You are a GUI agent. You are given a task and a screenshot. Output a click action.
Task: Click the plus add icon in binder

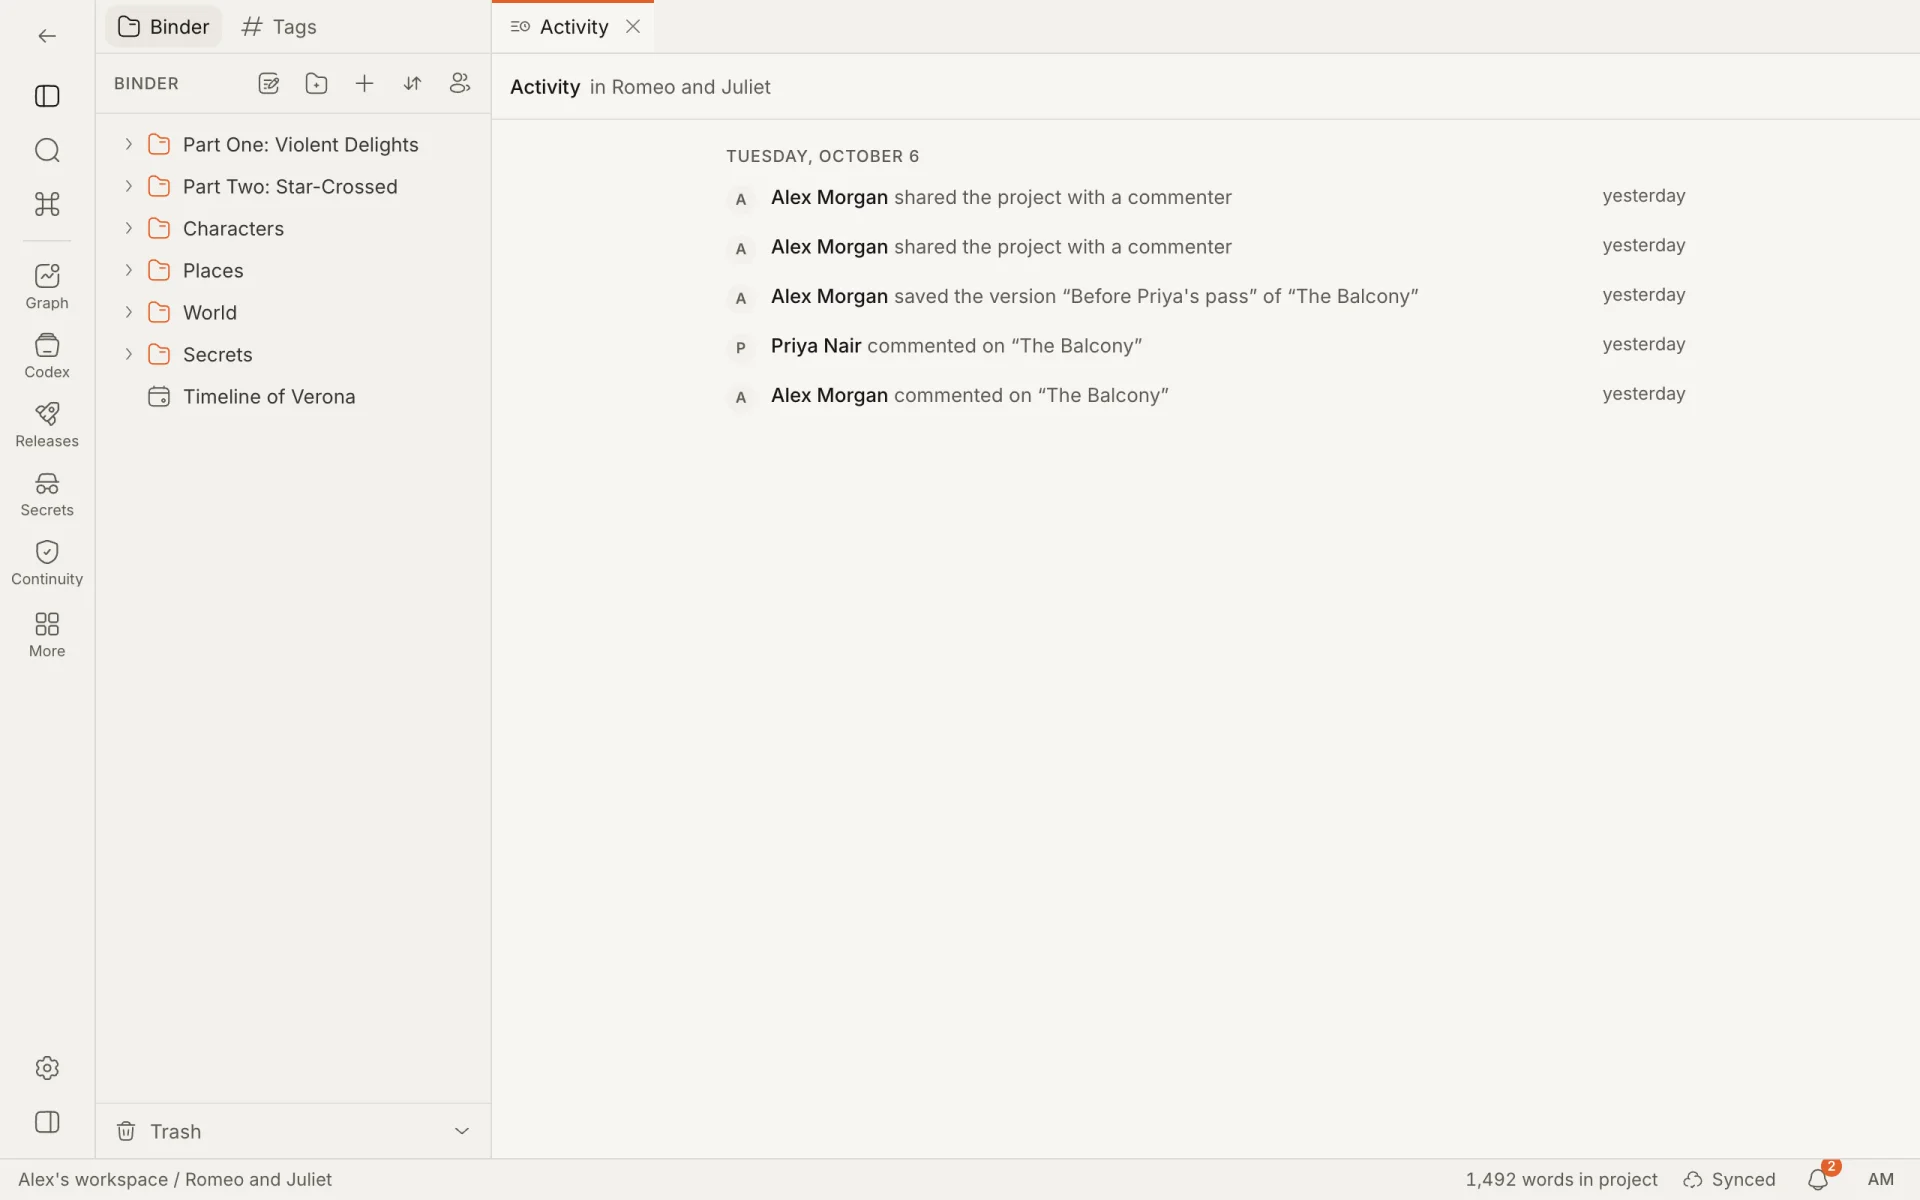(x=364, y=84)
